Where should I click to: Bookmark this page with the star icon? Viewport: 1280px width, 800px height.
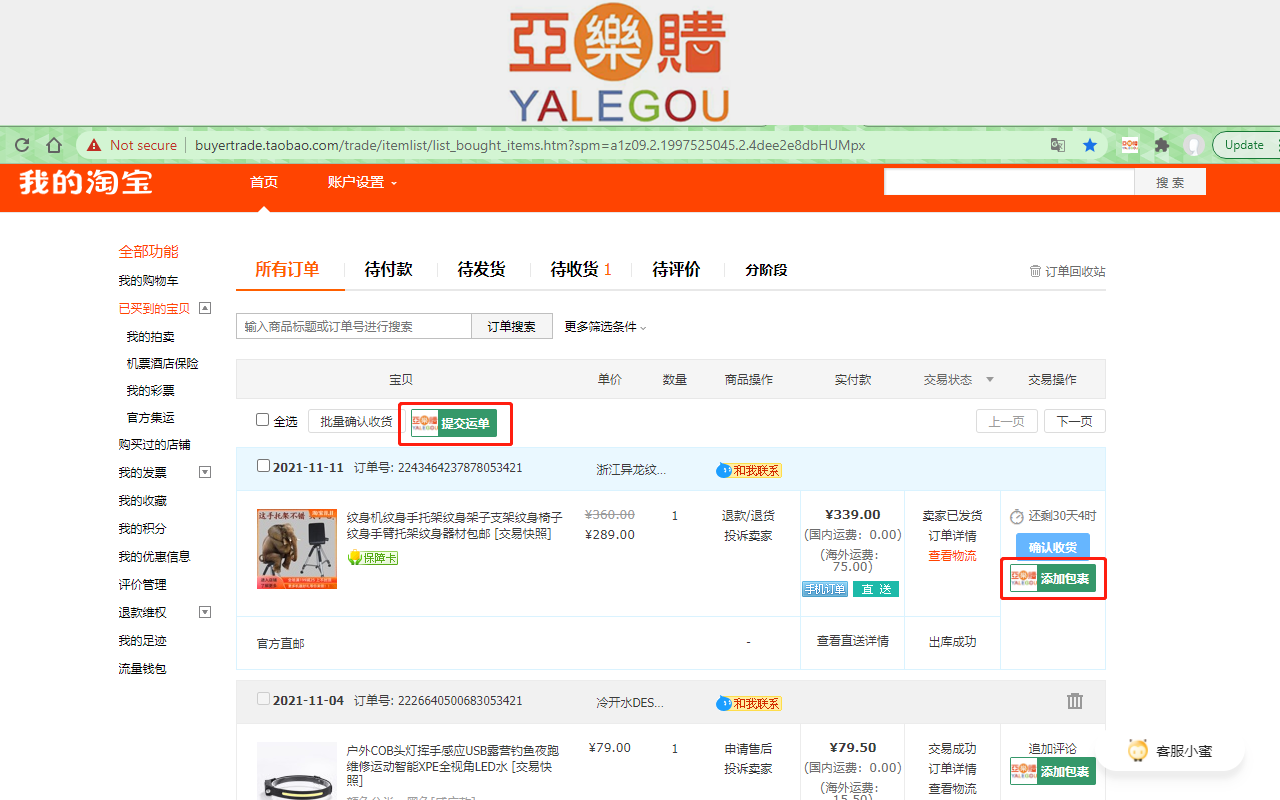(x=1090, y=145)
